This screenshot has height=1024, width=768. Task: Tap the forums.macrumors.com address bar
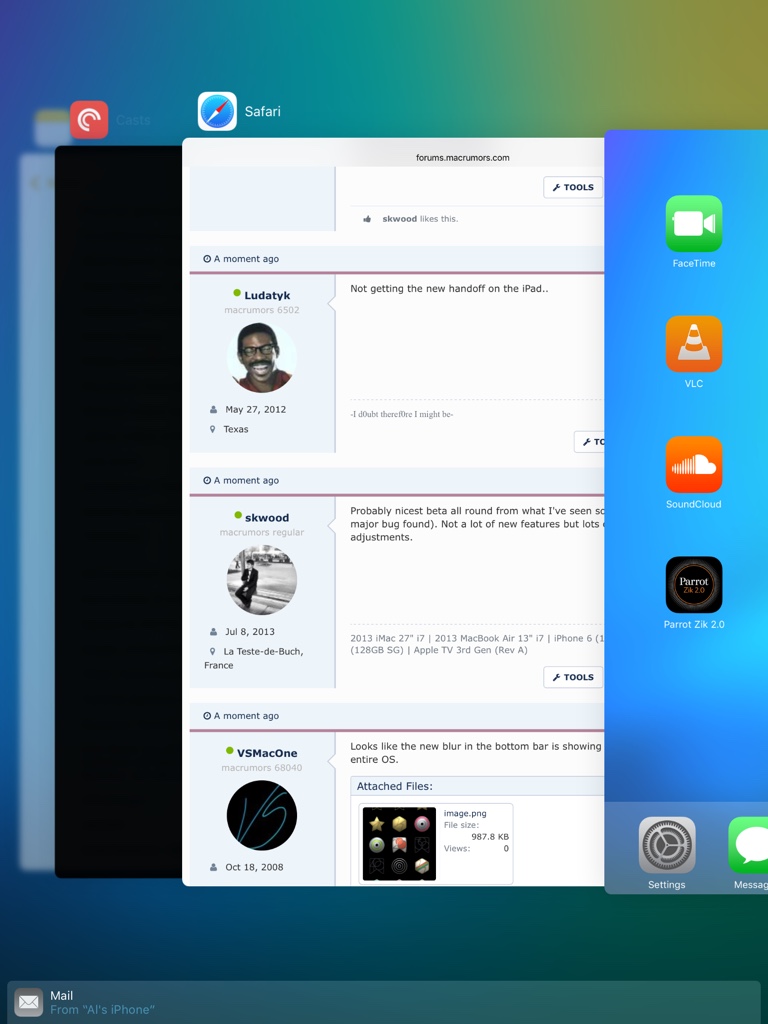(x=462, y=157)
